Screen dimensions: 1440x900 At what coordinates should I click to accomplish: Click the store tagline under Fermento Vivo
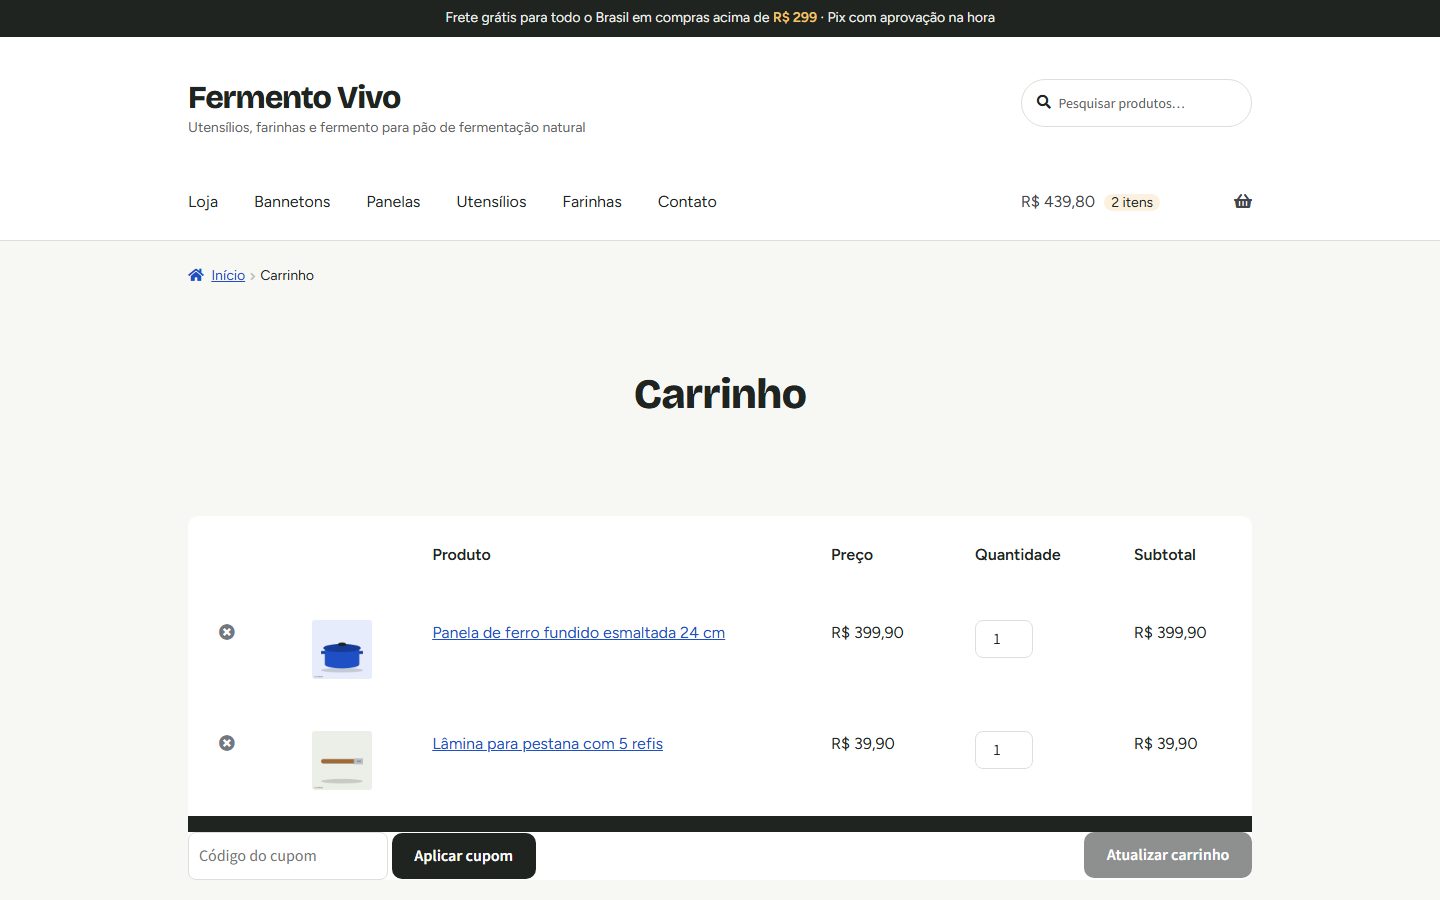[387, 127]
